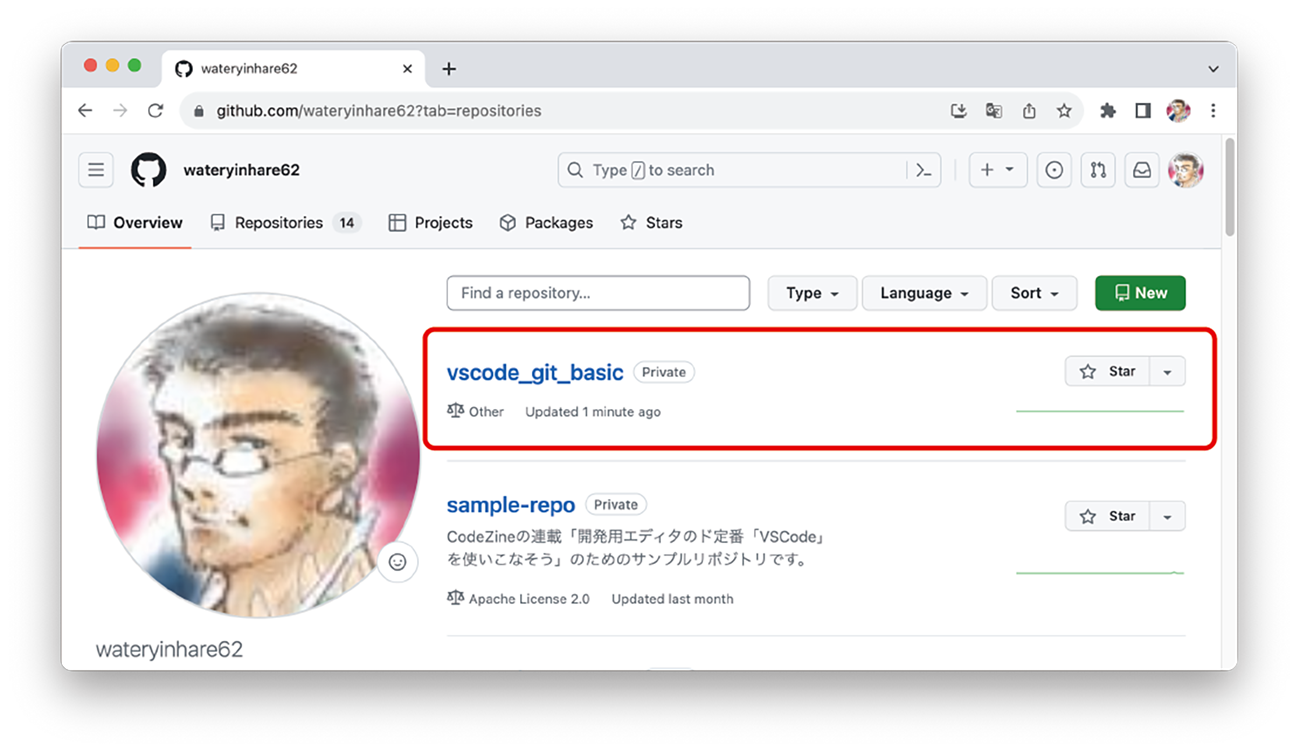
Task: Switch to the Overview tab
Action: 135,223
